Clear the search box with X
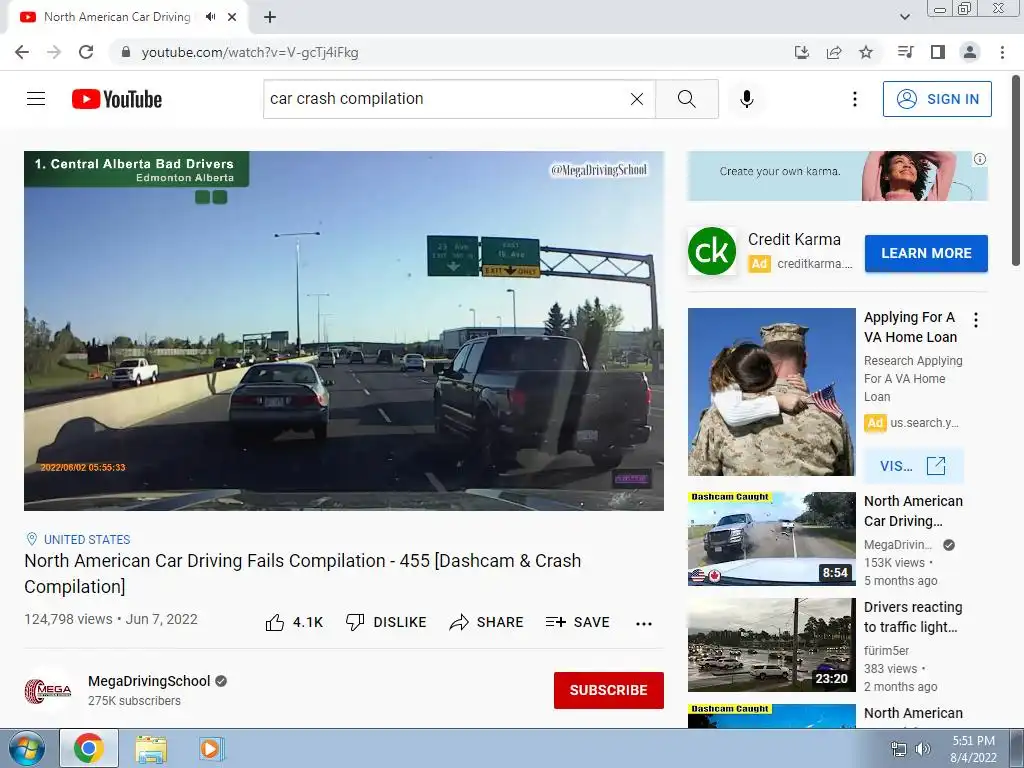The image size is (1024, 768). point(637,99)
